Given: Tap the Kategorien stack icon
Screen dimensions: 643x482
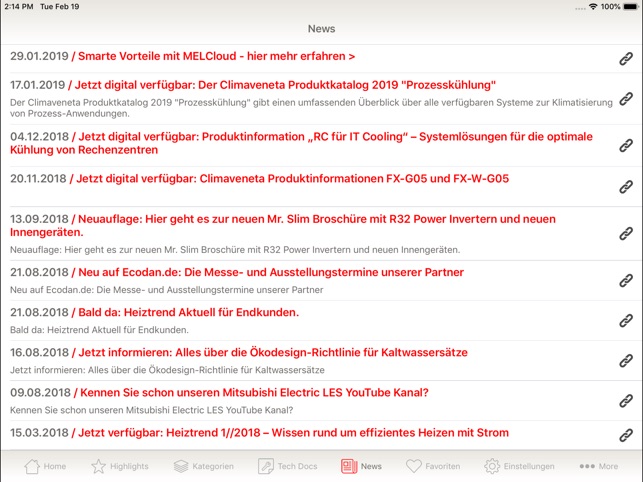Looking at the screenshot, I should [181, 466].
